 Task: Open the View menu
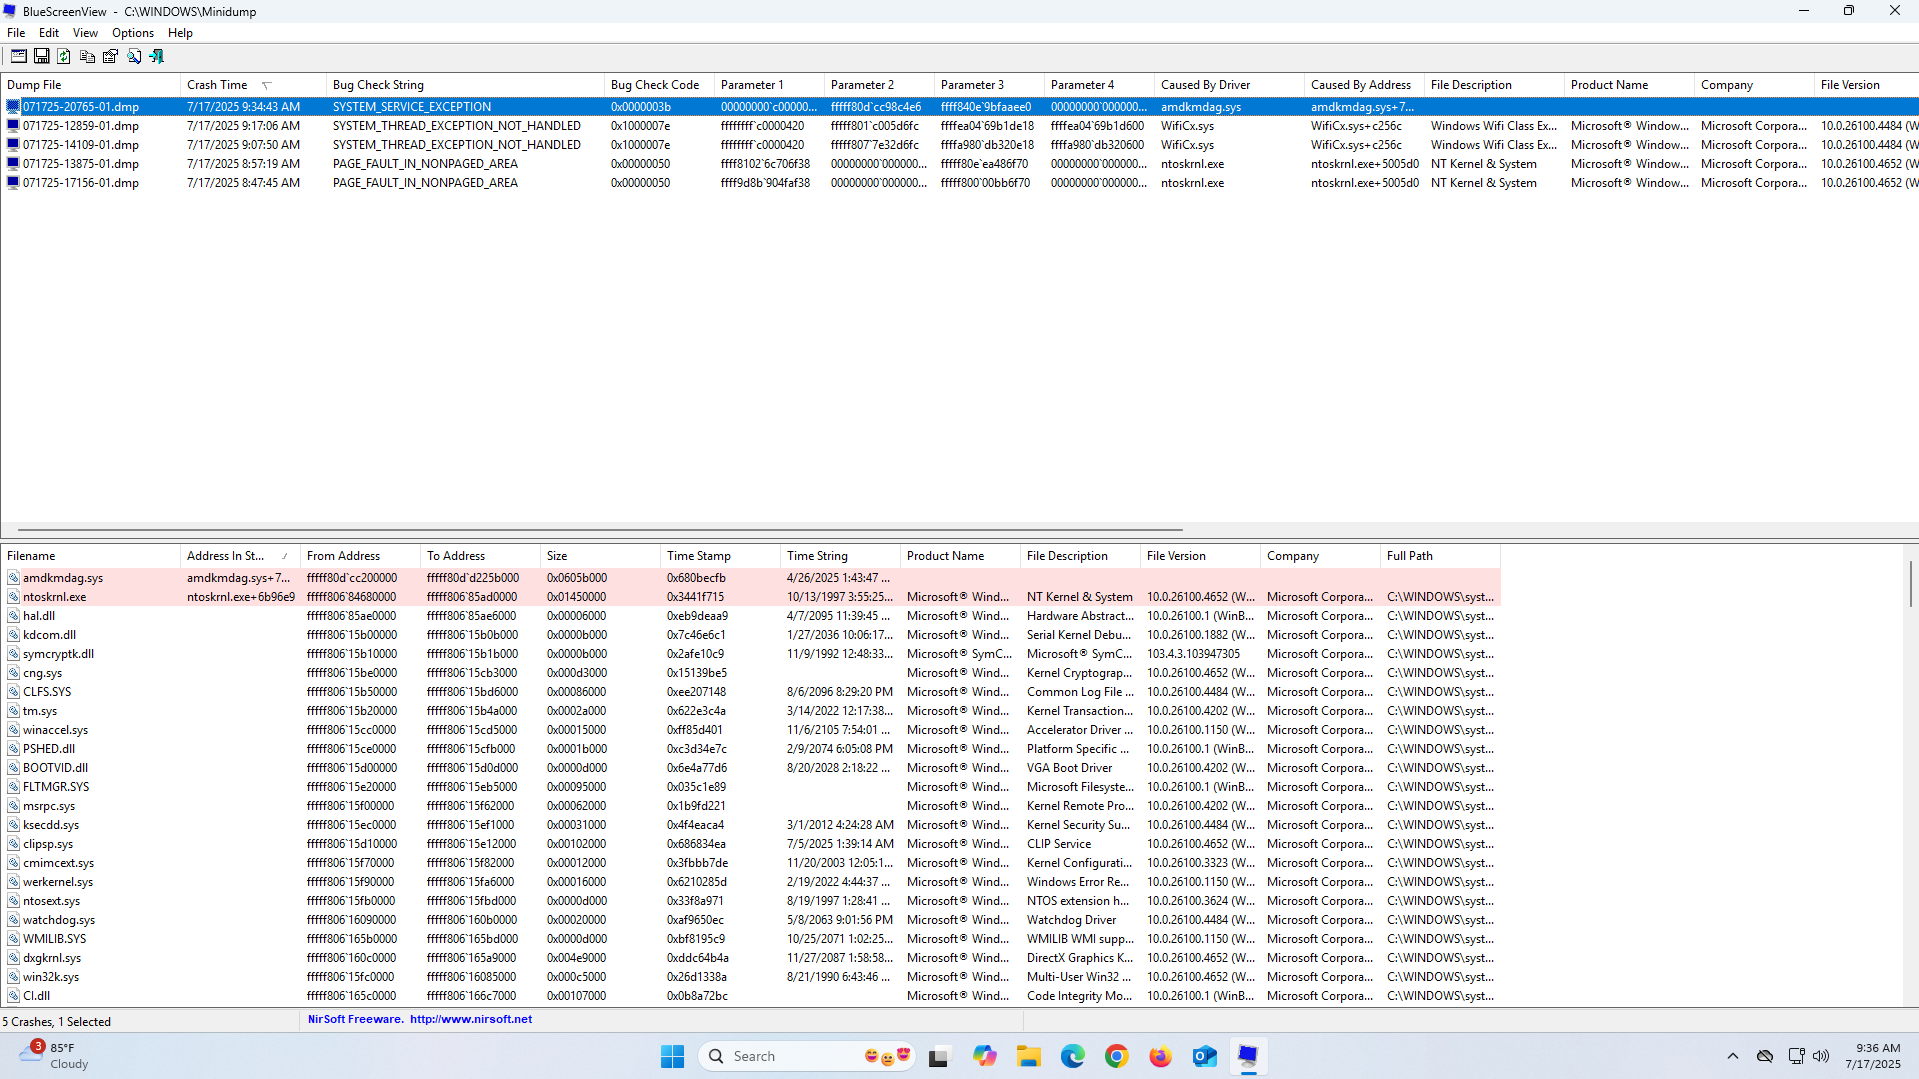pyautogui.click(x=85, y=33)
